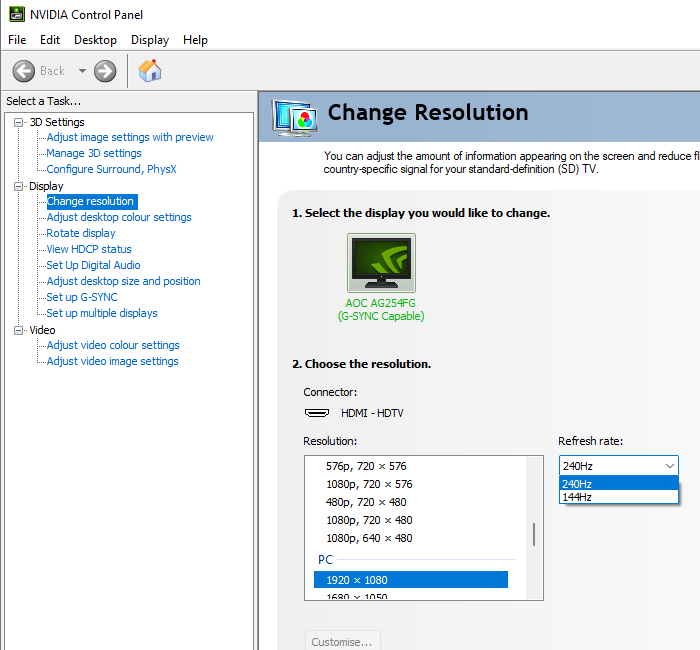The height and width of the screenshot is (650, 700).
Task: Click the Change Resolution header monitor icon
Action: coord(295,118)
